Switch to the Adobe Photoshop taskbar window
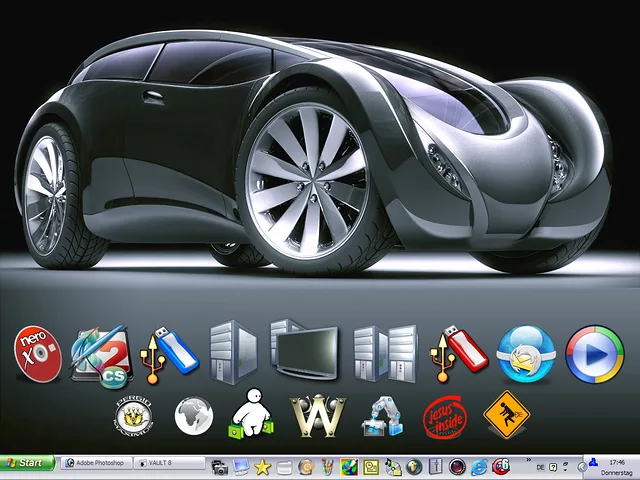Screen dimensions: 640x480 [x=97, y=464]
